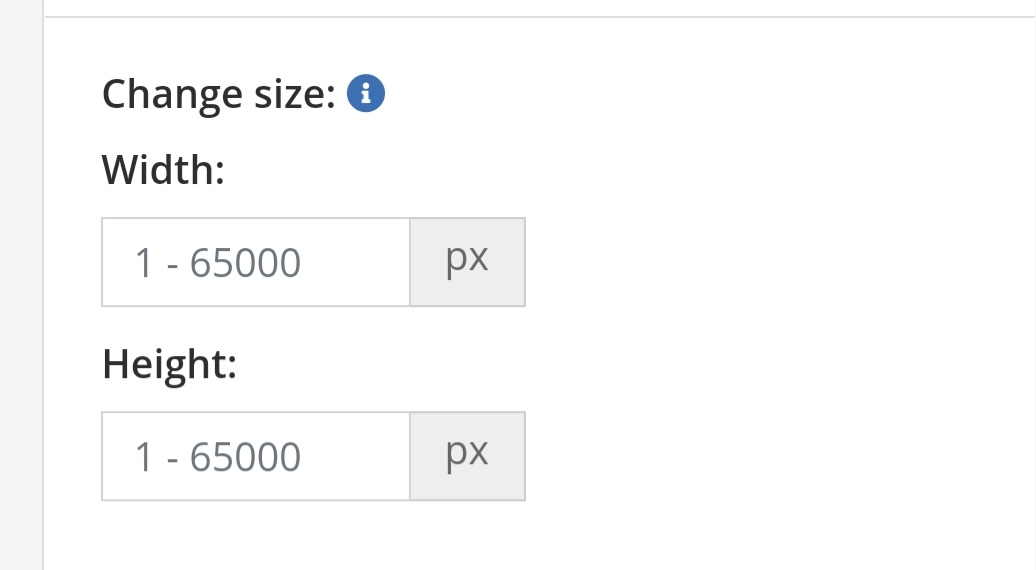Click the '1 - 65000' placeholder in Width box
The image size is (1036, 570).
218,263
